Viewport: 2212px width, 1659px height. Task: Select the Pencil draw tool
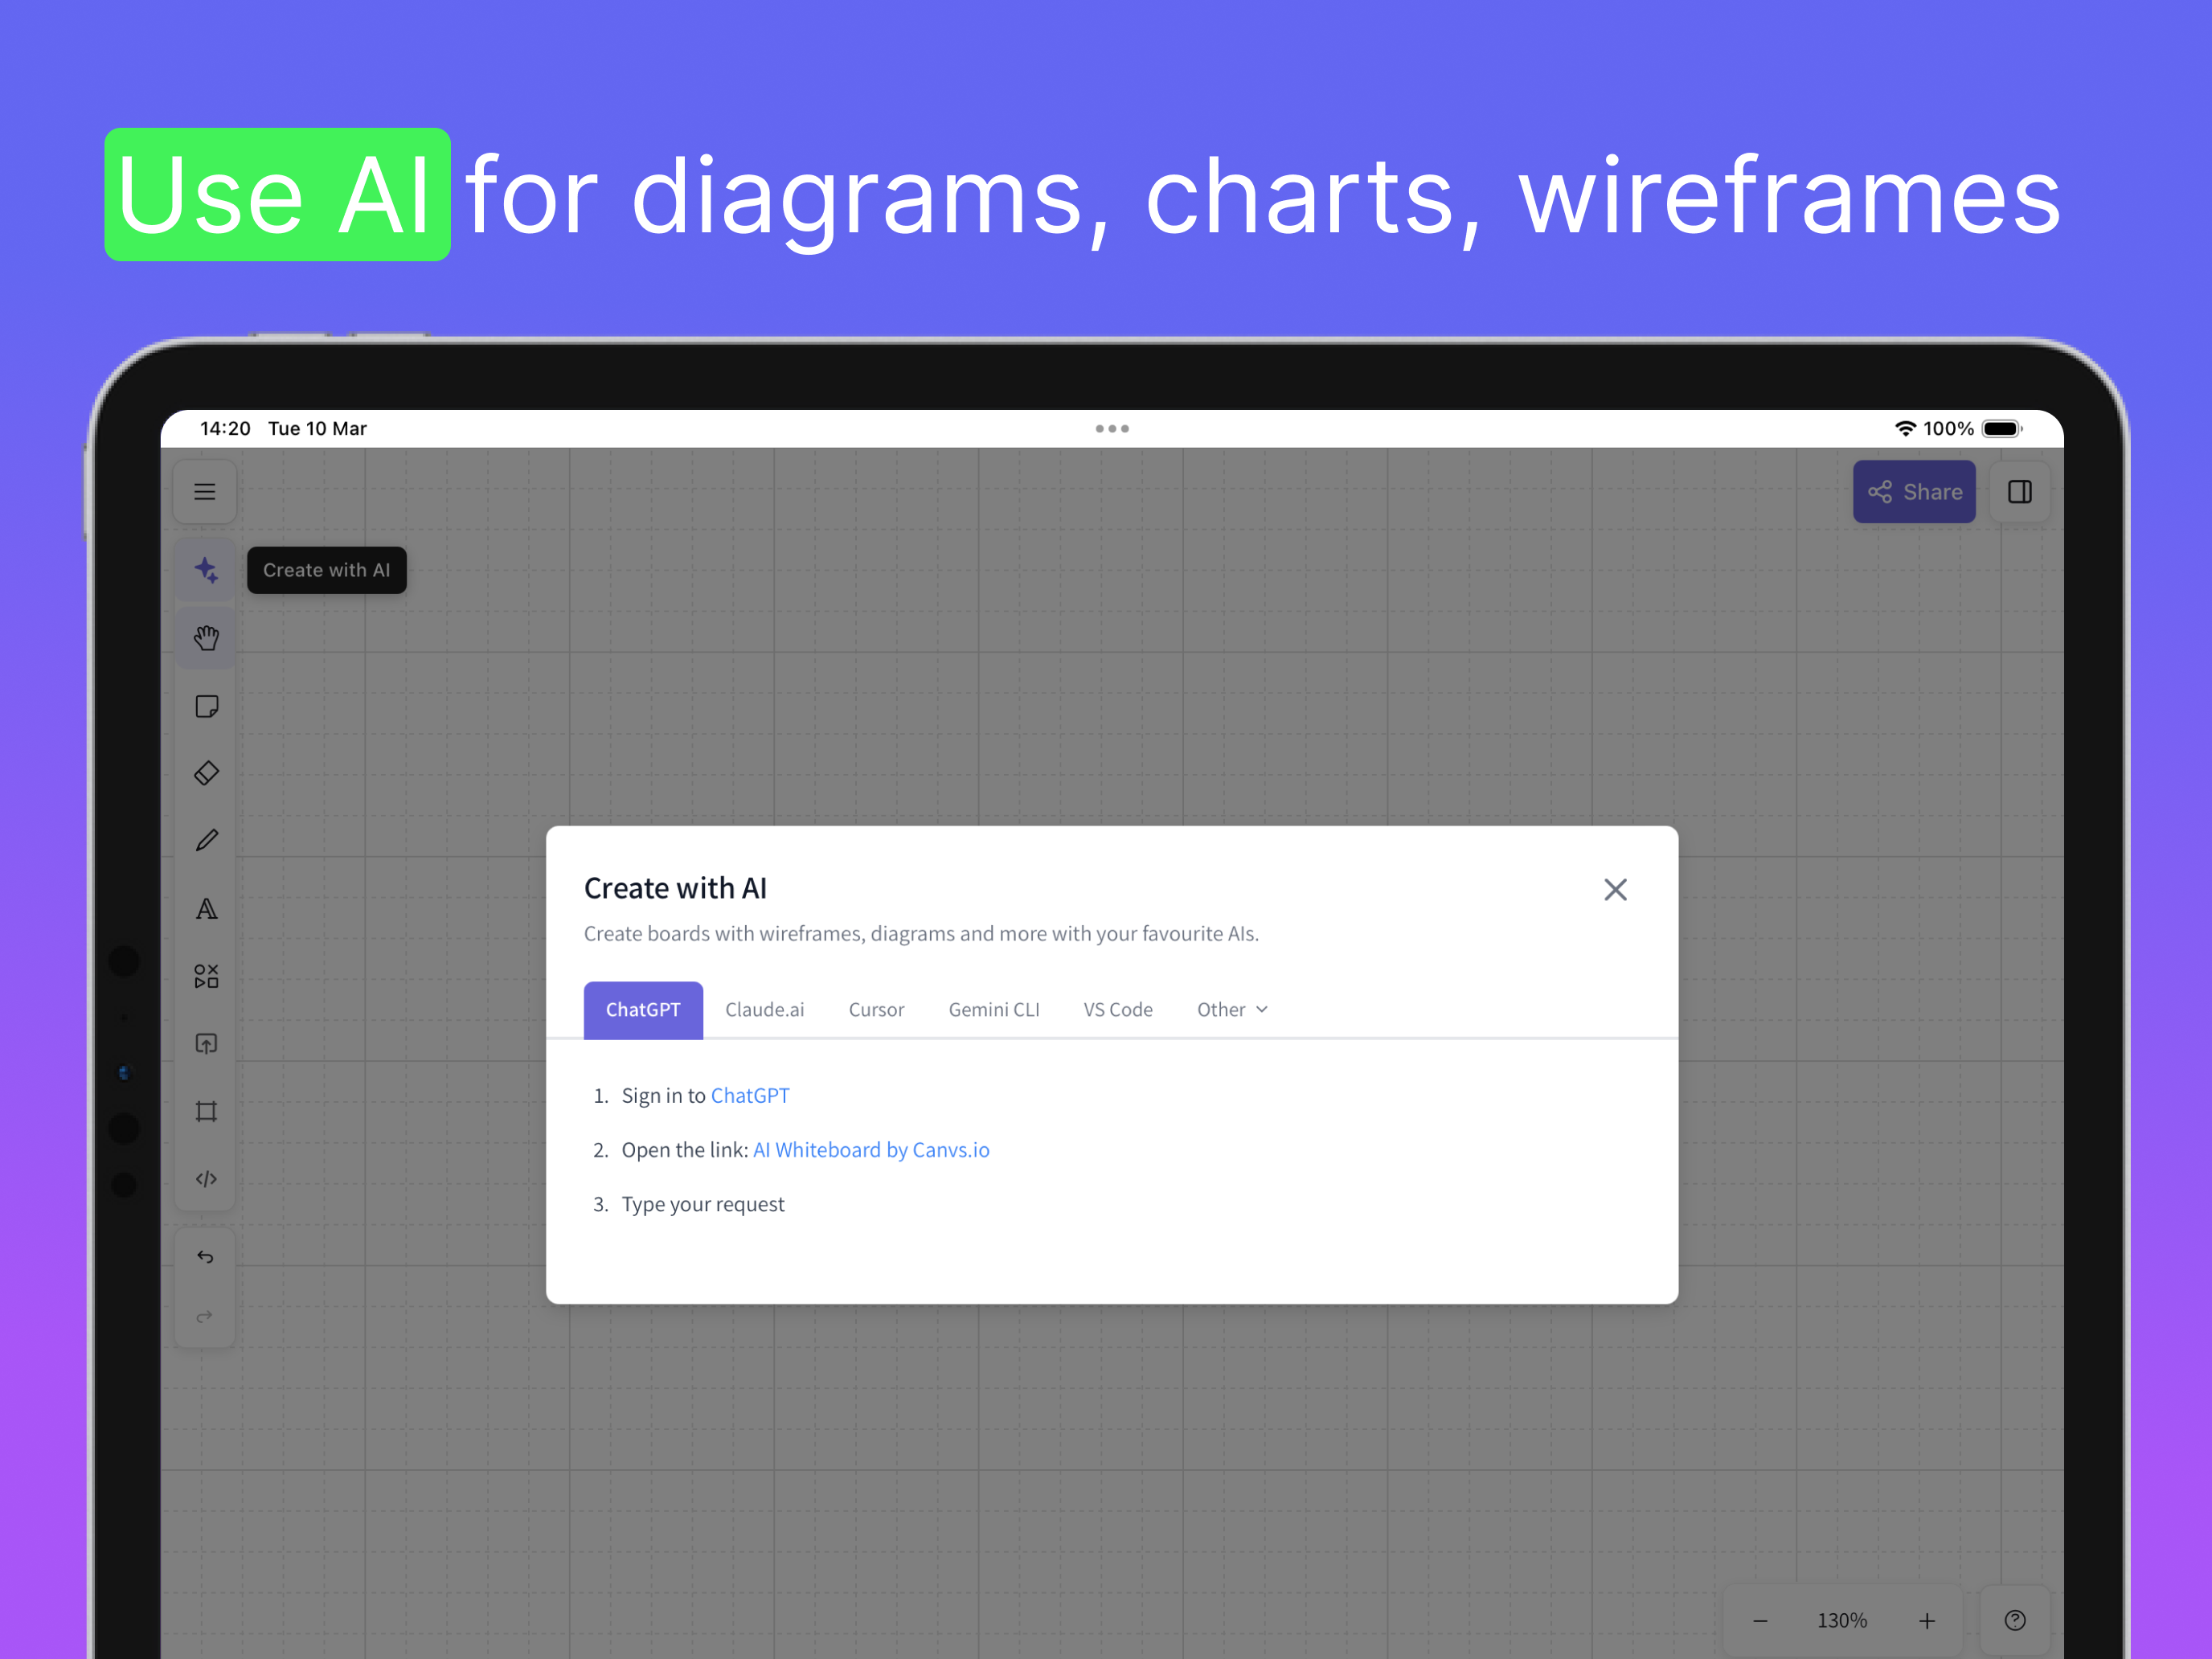pyautogui.click(x=206, y=841)
